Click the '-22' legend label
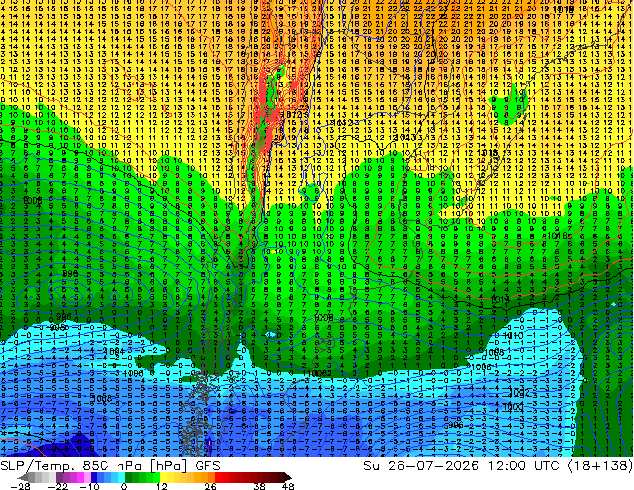The height and width of the screenshot is (490, 634). point(58,486)
